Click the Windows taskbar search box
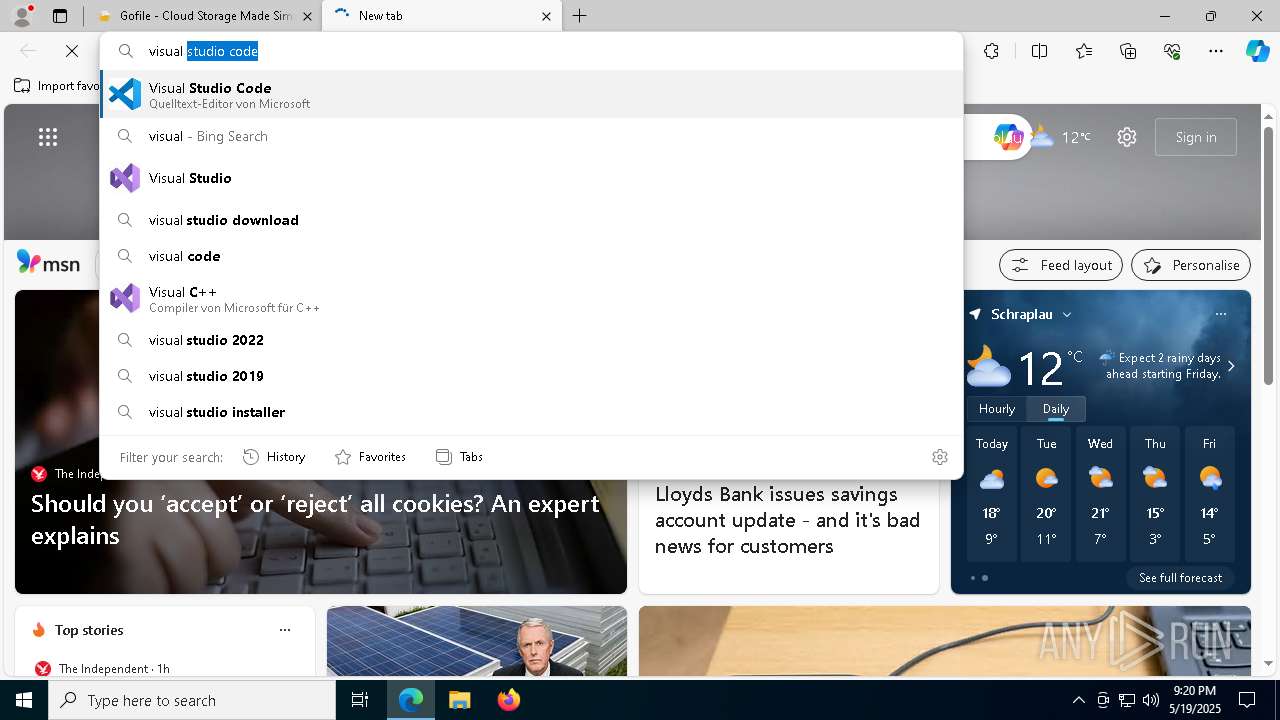1280x720 pixels. click(x=192, y=700)
